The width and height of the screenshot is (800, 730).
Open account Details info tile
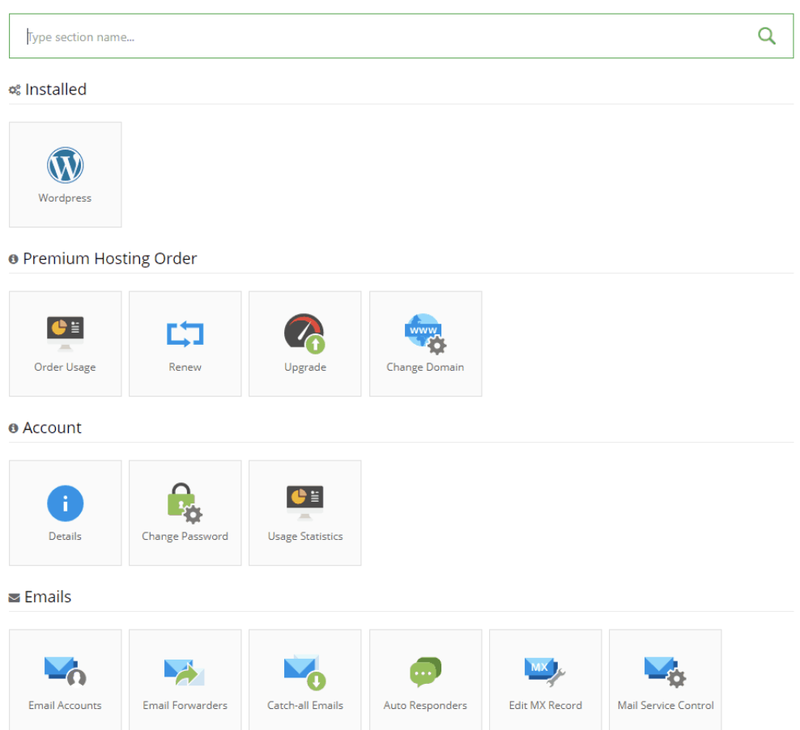click(x=65, y=513)
